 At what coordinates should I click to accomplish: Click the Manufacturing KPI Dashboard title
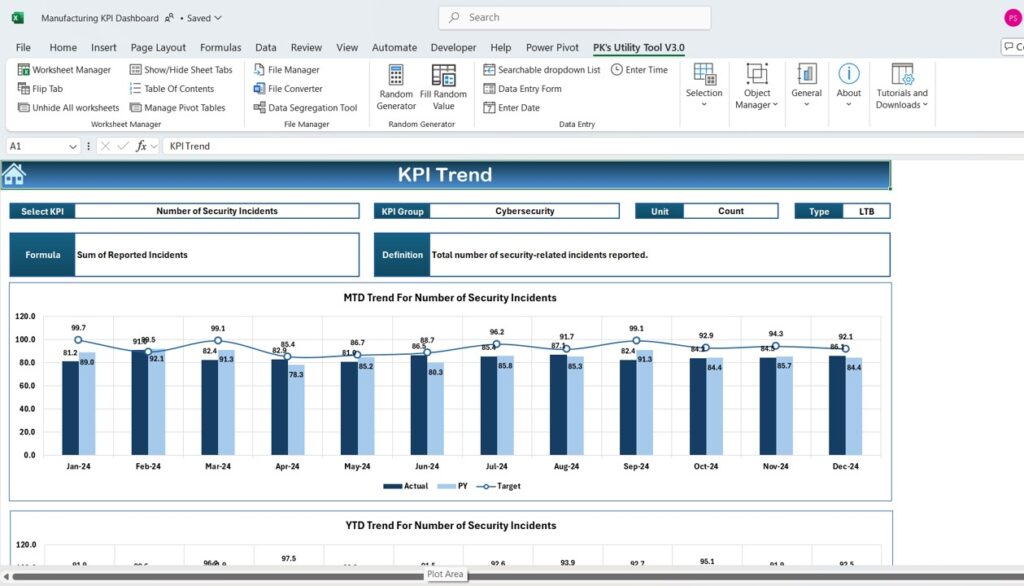(x=99, y=18)
